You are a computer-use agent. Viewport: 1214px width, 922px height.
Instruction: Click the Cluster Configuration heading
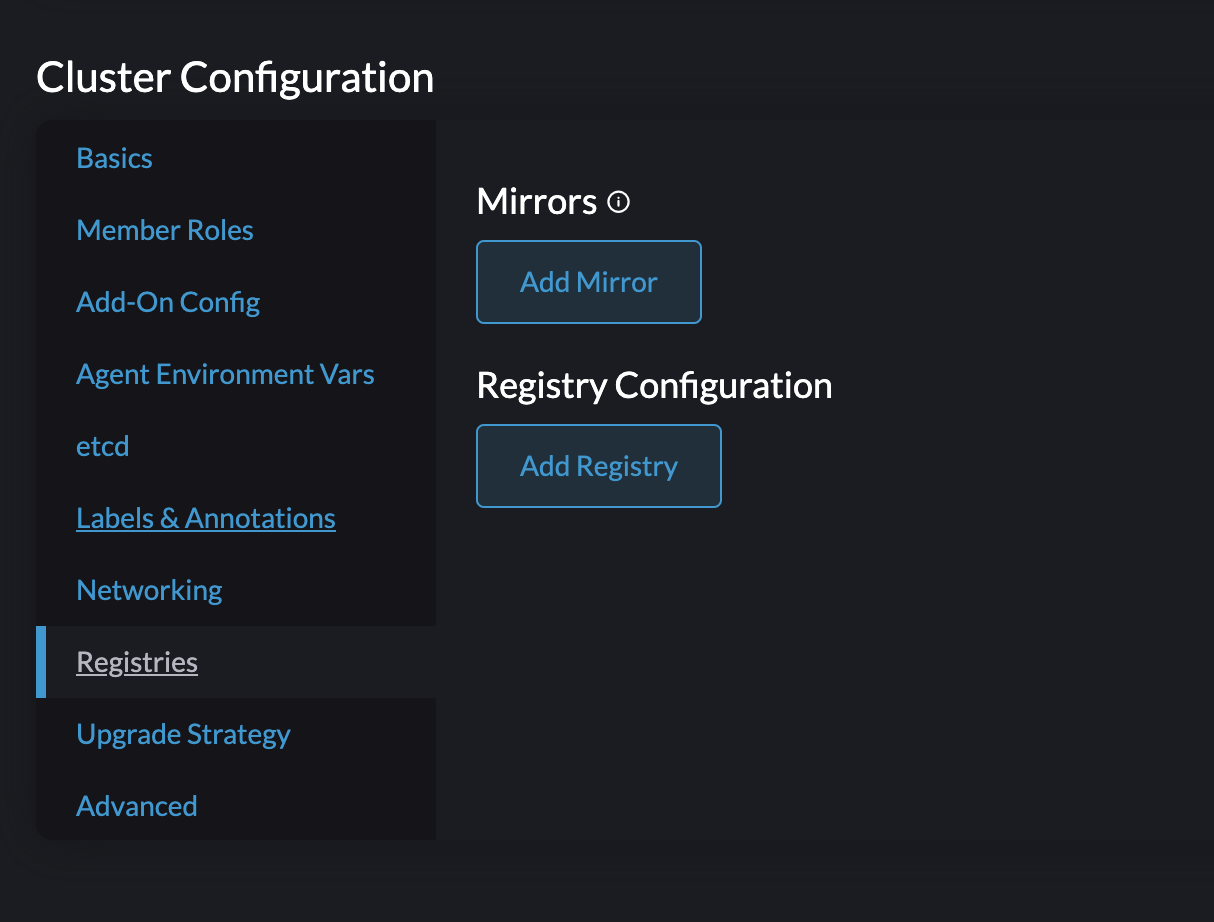coord(235,77)
